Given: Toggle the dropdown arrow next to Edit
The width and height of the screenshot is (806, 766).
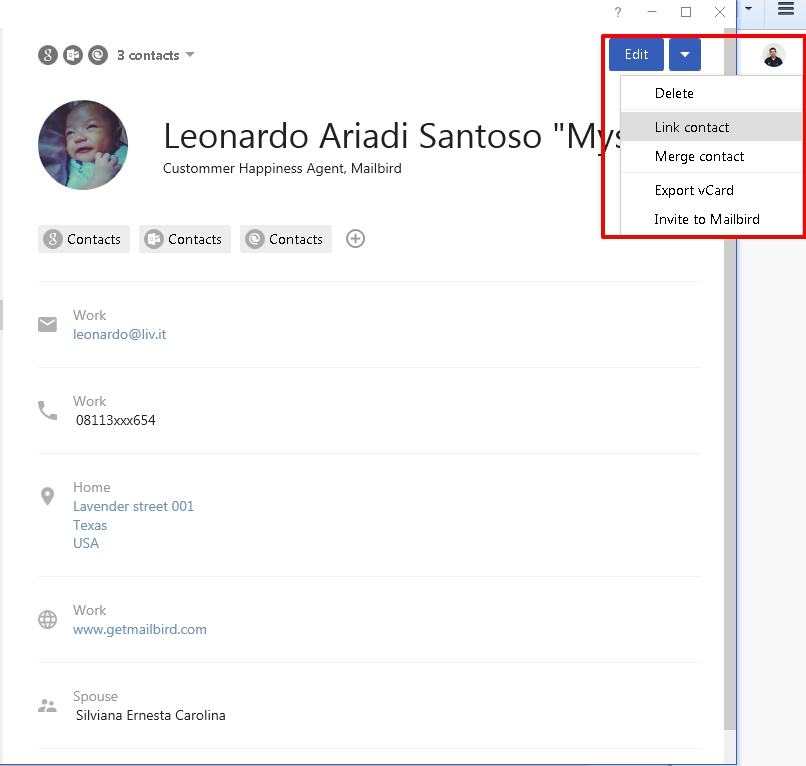Looking at the screenshot, I should click(x=685, y=54).
